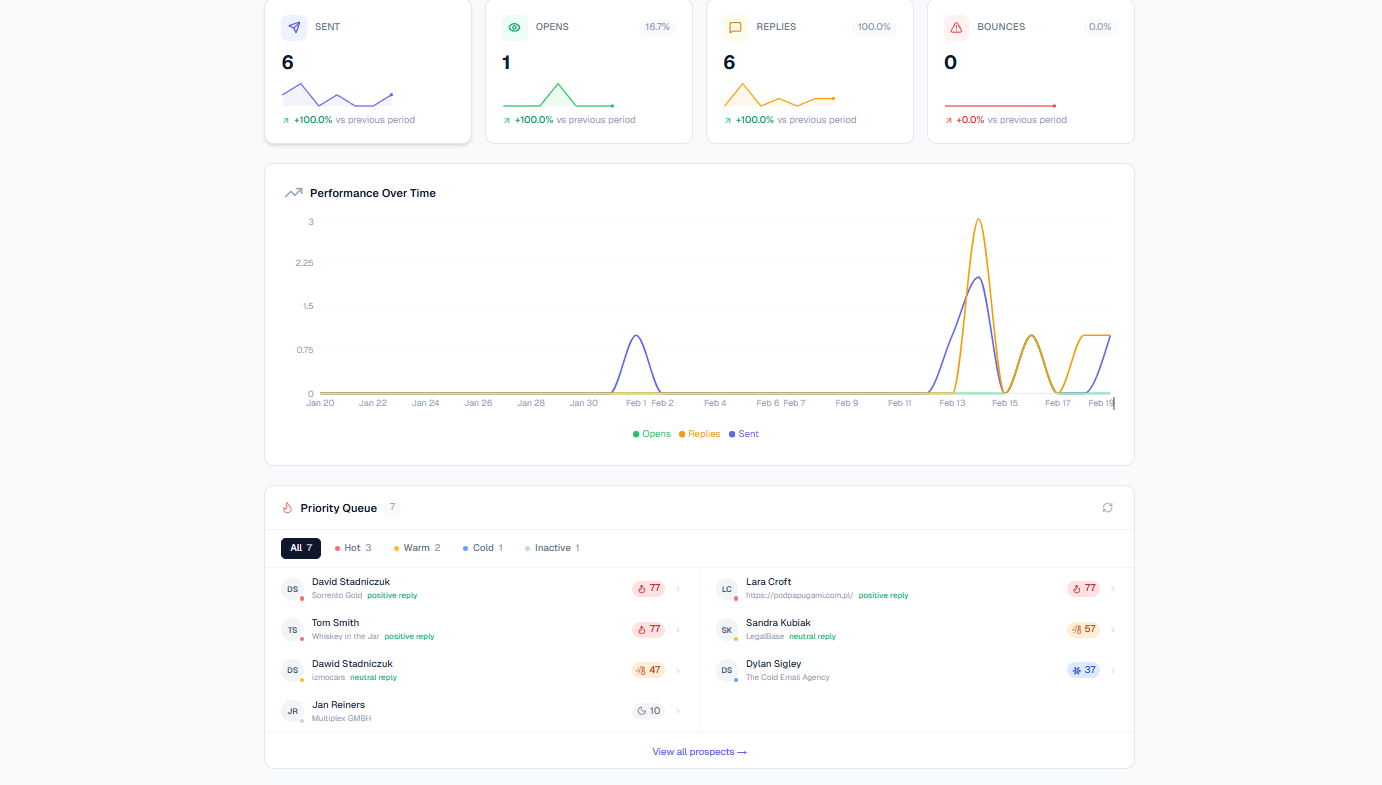Click the Replies chat bubble icon

point(735,27)
